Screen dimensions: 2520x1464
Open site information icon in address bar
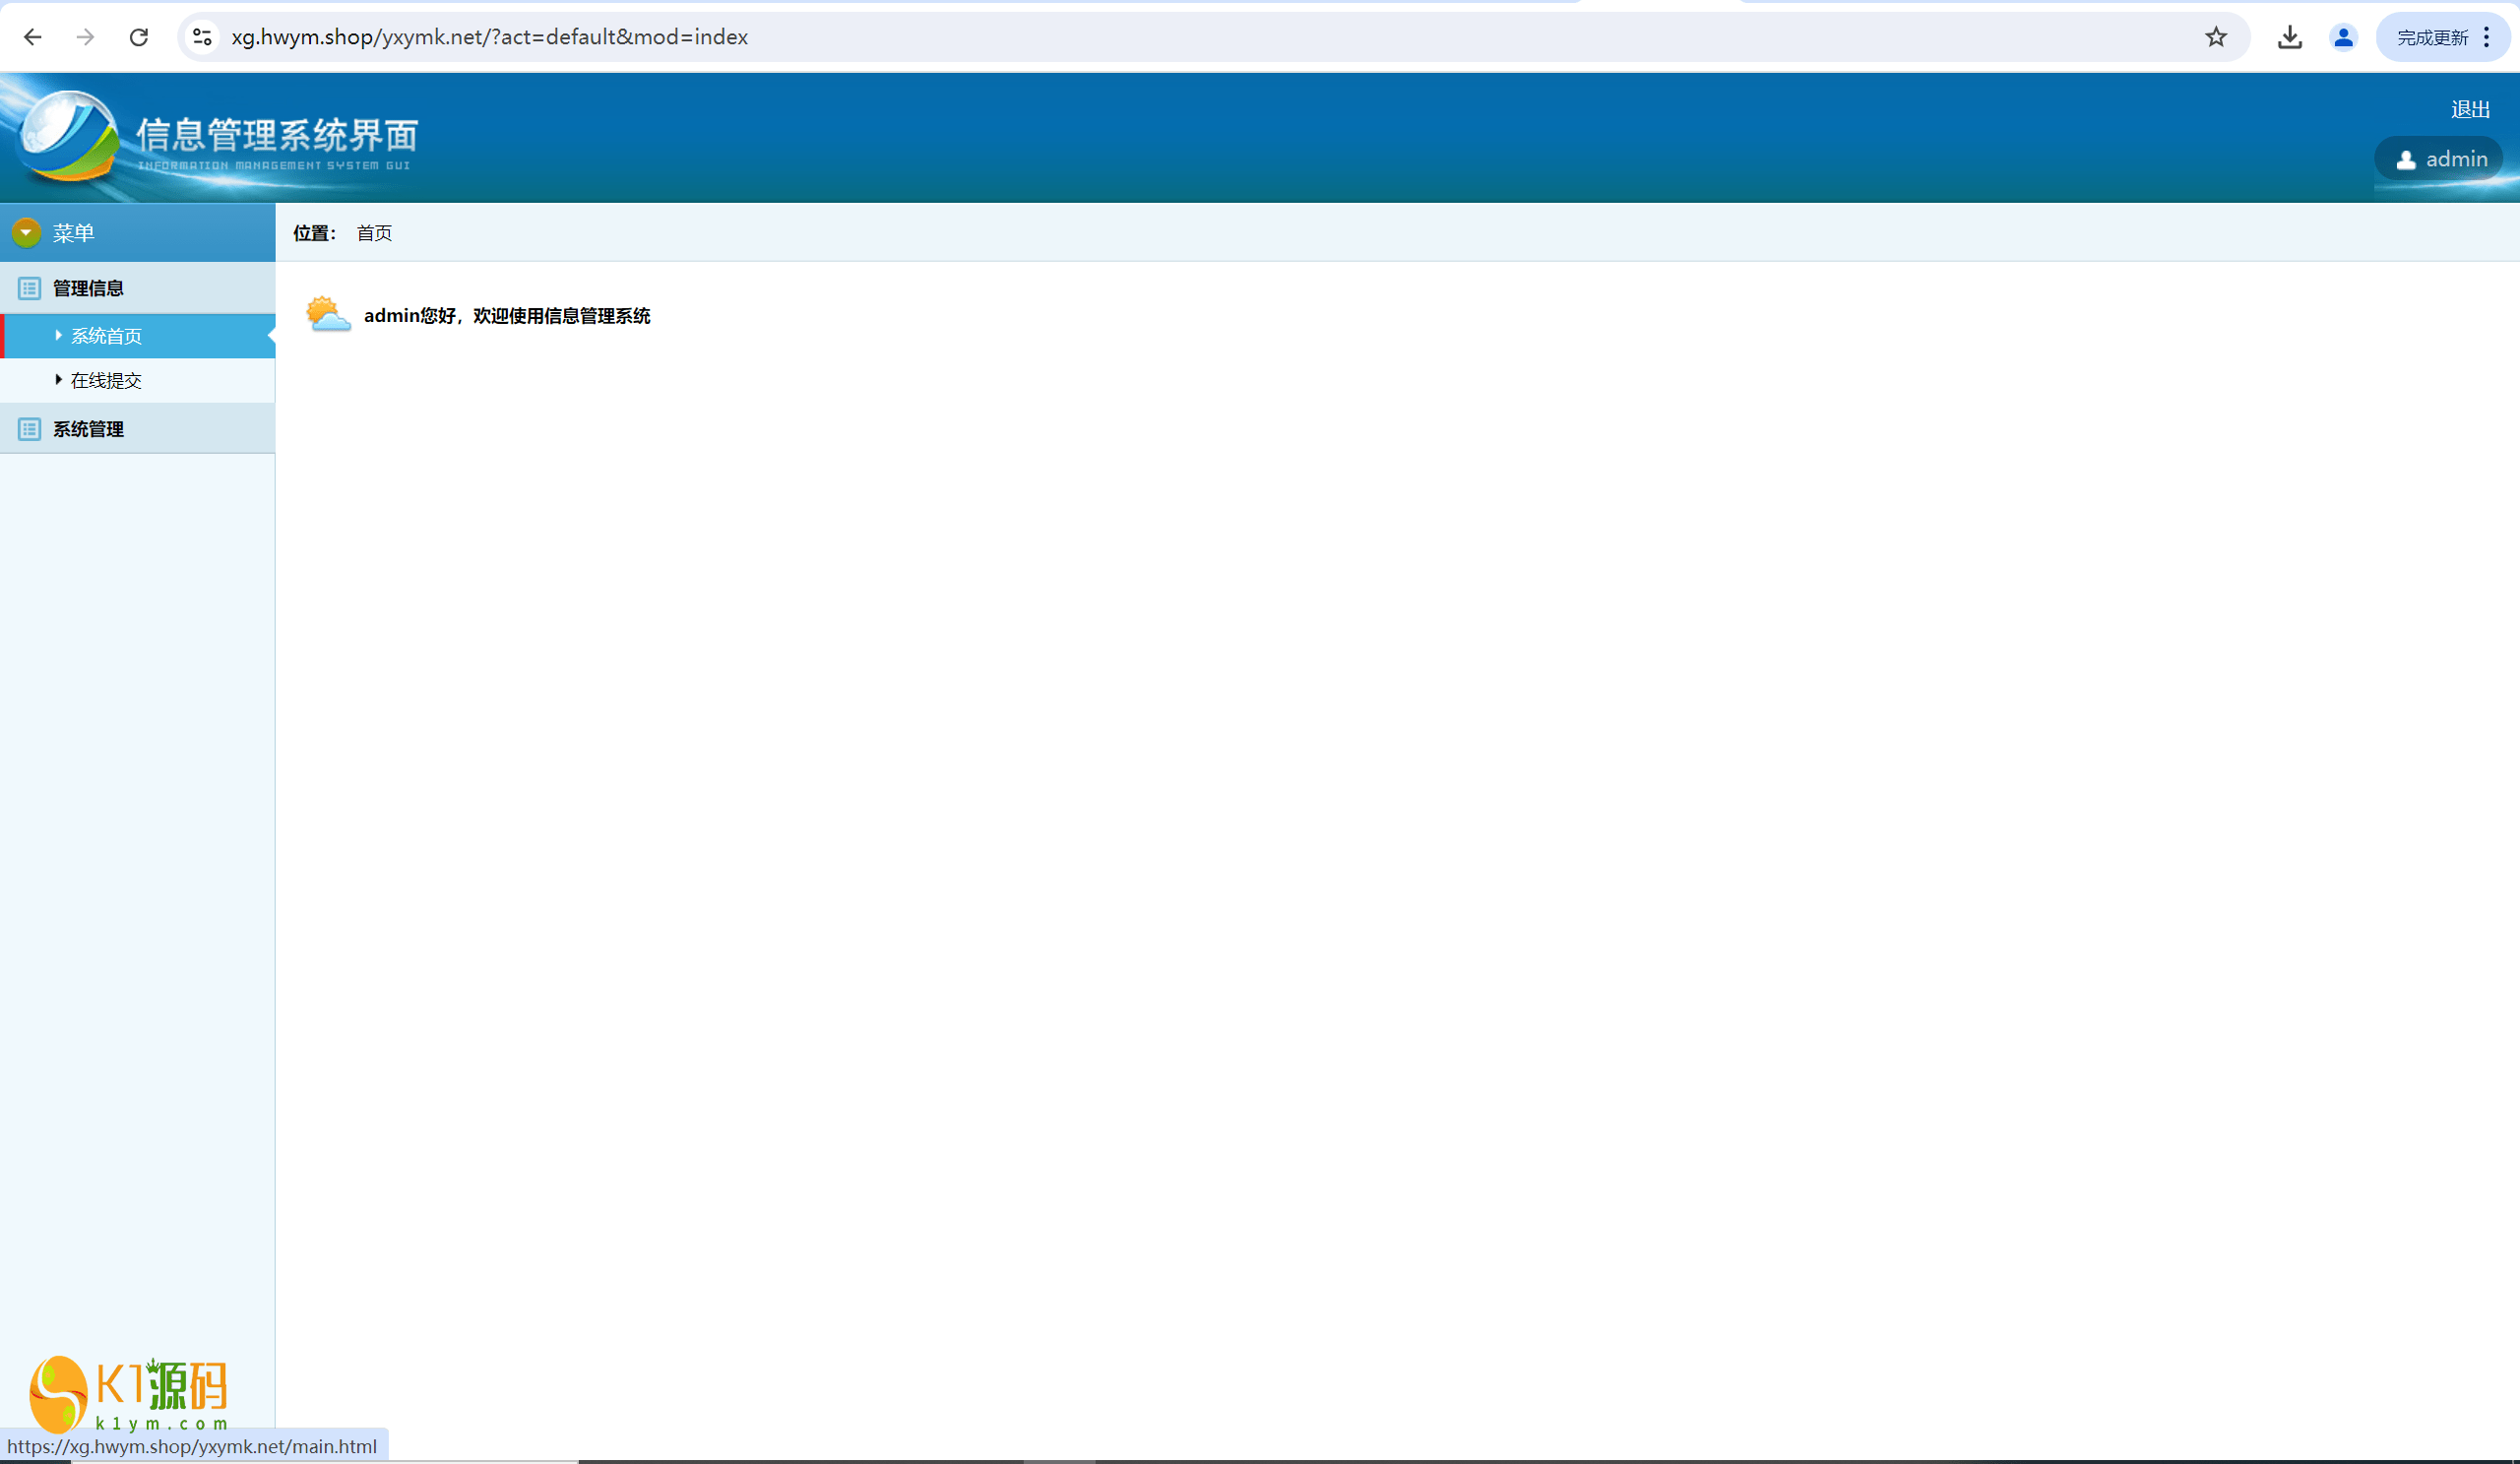coord(202,37)
